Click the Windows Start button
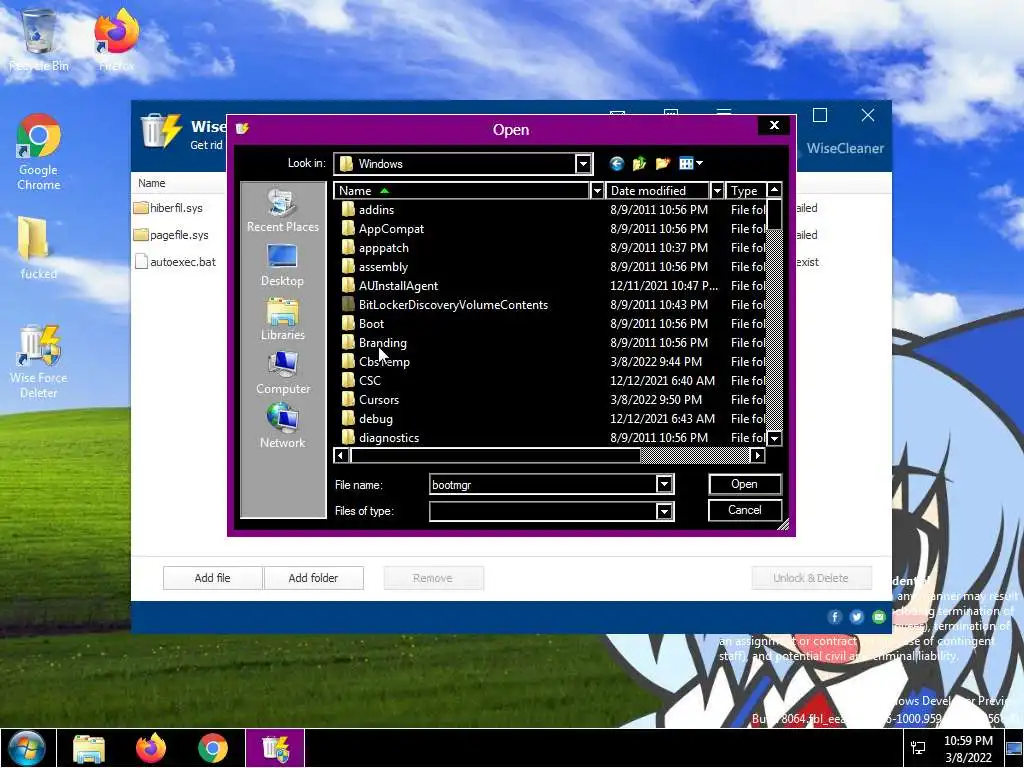The height and width of the screenshot is (768, 1024). pyautogui.click(x=27, y=748)
